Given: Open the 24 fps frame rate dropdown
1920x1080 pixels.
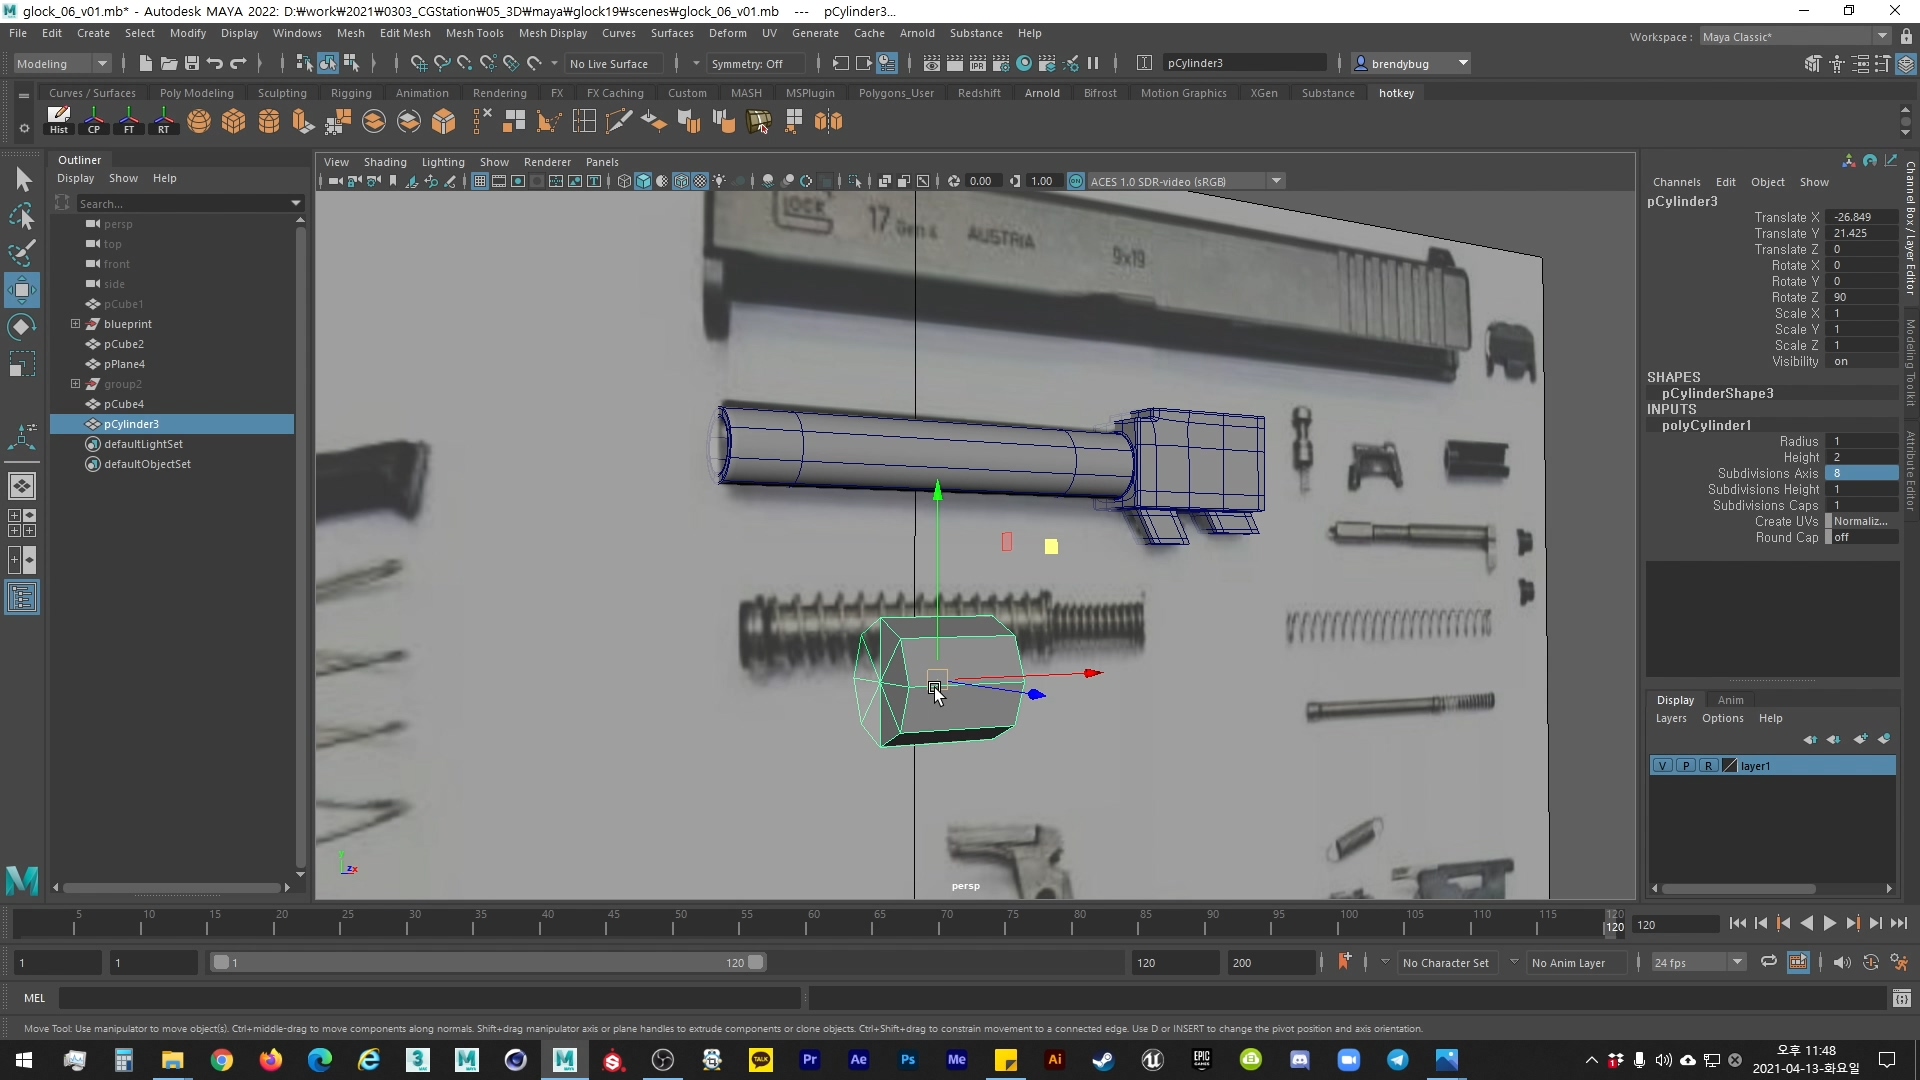Looking at the screenshot, I should pos(1697,962).
